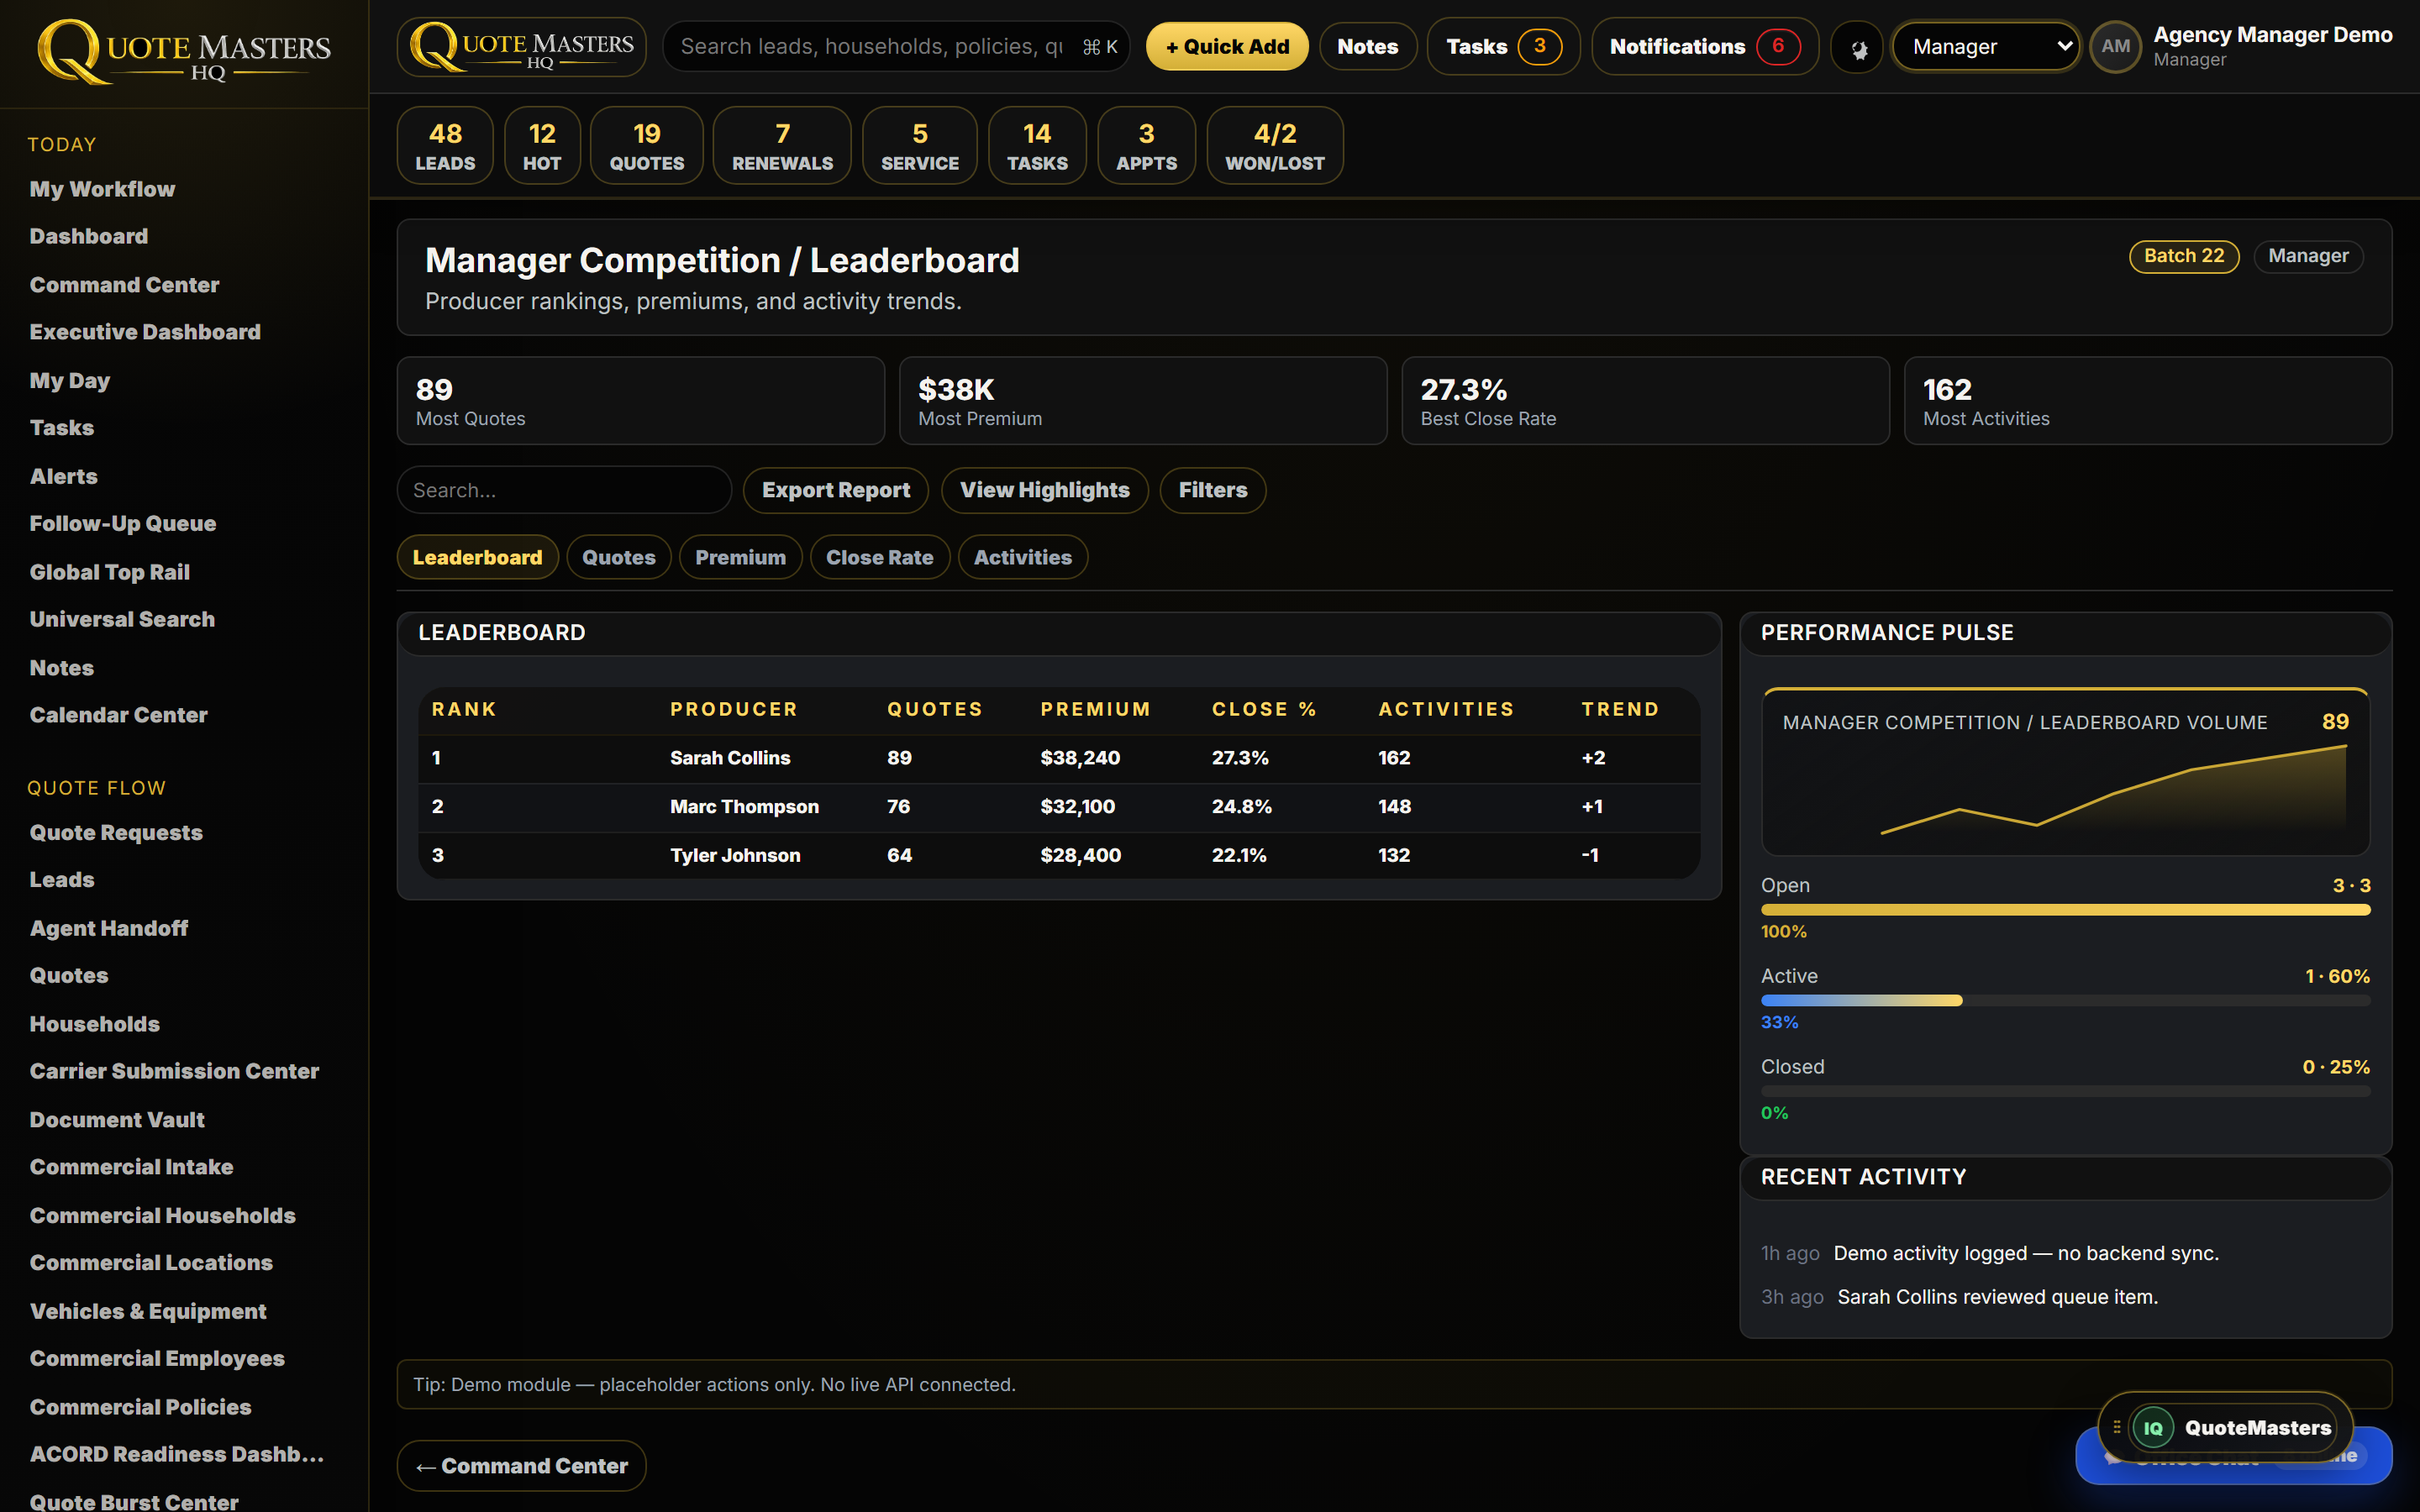Image resolution: width=2420 pixels, height=1512 pixels.
Task: Click the 19 Quotes stat chip
Action: pos(647,146)
